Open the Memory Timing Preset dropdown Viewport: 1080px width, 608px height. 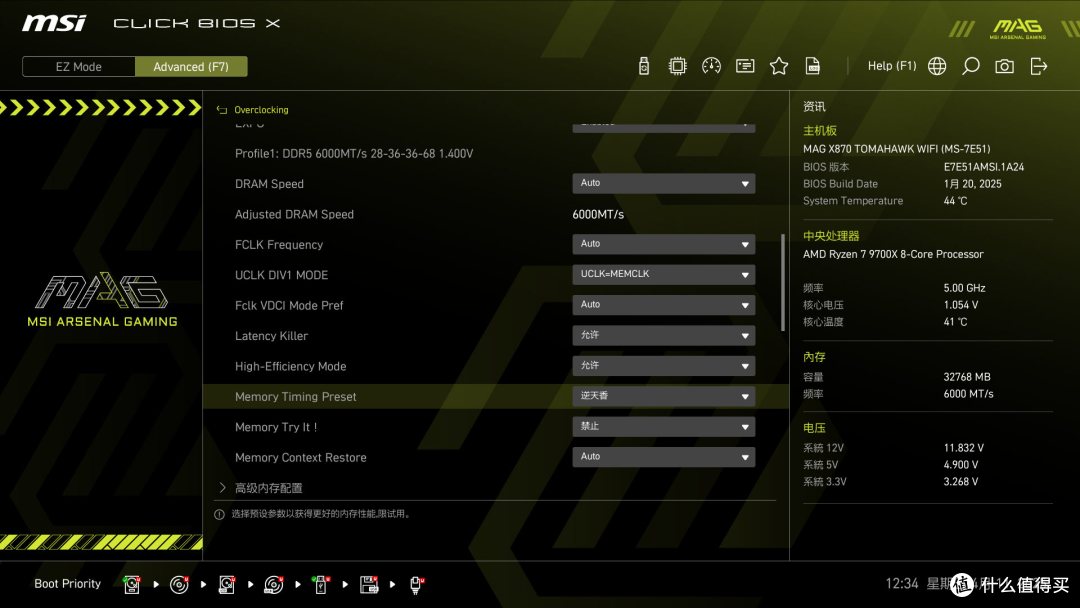663,396
